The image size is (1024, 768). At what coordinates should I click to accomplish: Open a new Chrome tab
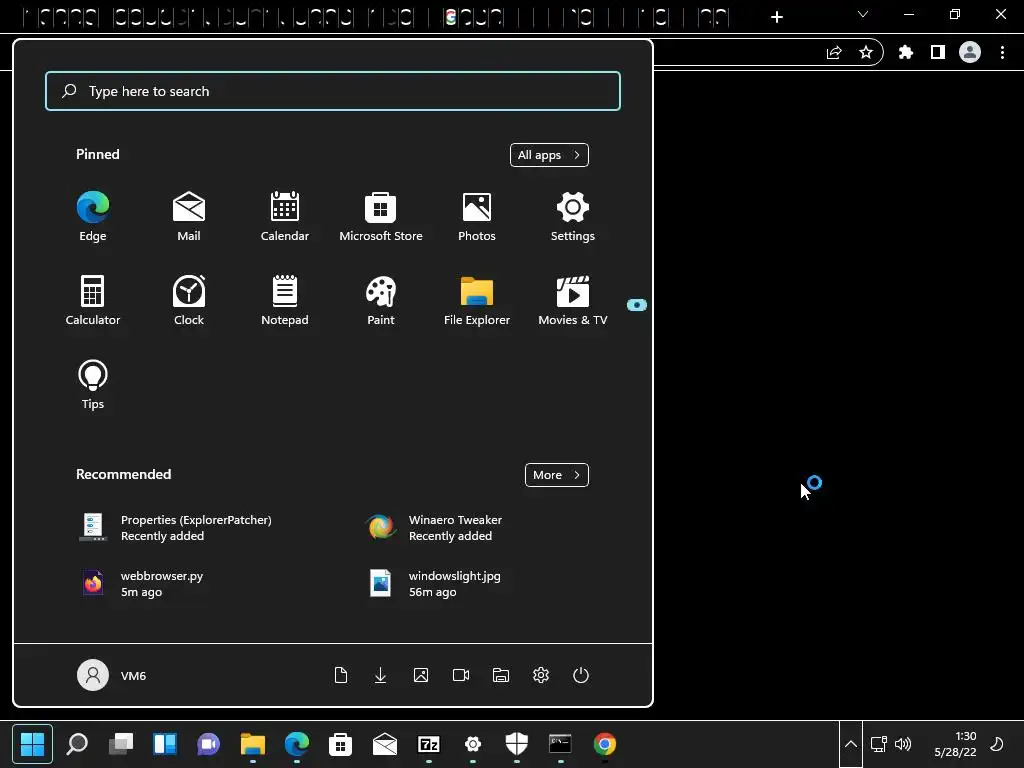(x=776, y=17)
